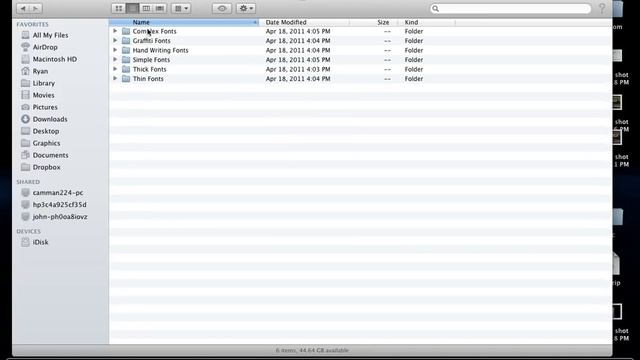Open AirDrop in the sidebar
Screen dimensions: 640x360
click(x=40, y=47)
